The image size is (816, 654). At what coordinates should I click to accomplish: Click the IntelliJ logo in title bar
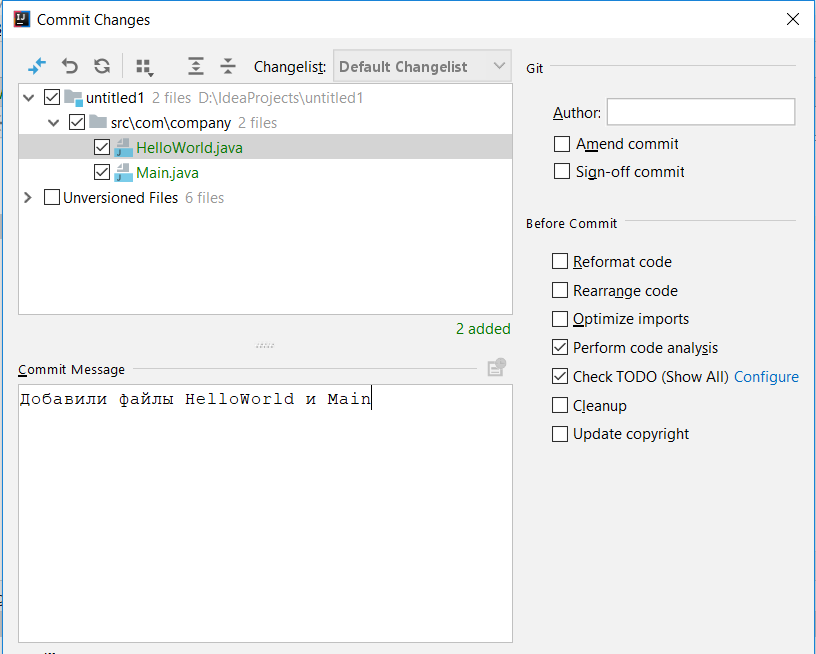tap(21, 18)
